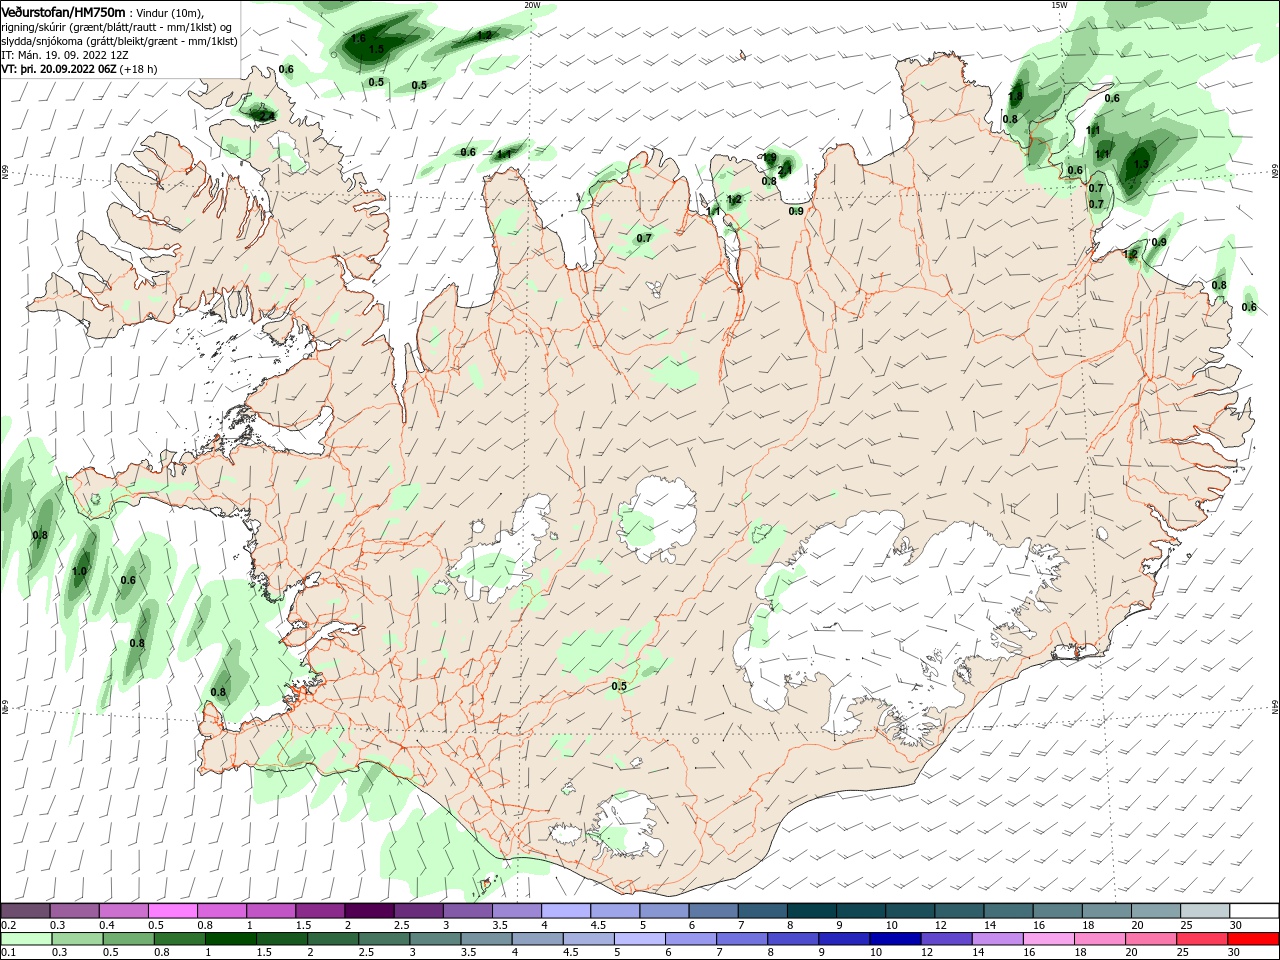
Task: Click the '0.5' rain value over southern inland
Action: 619,686
